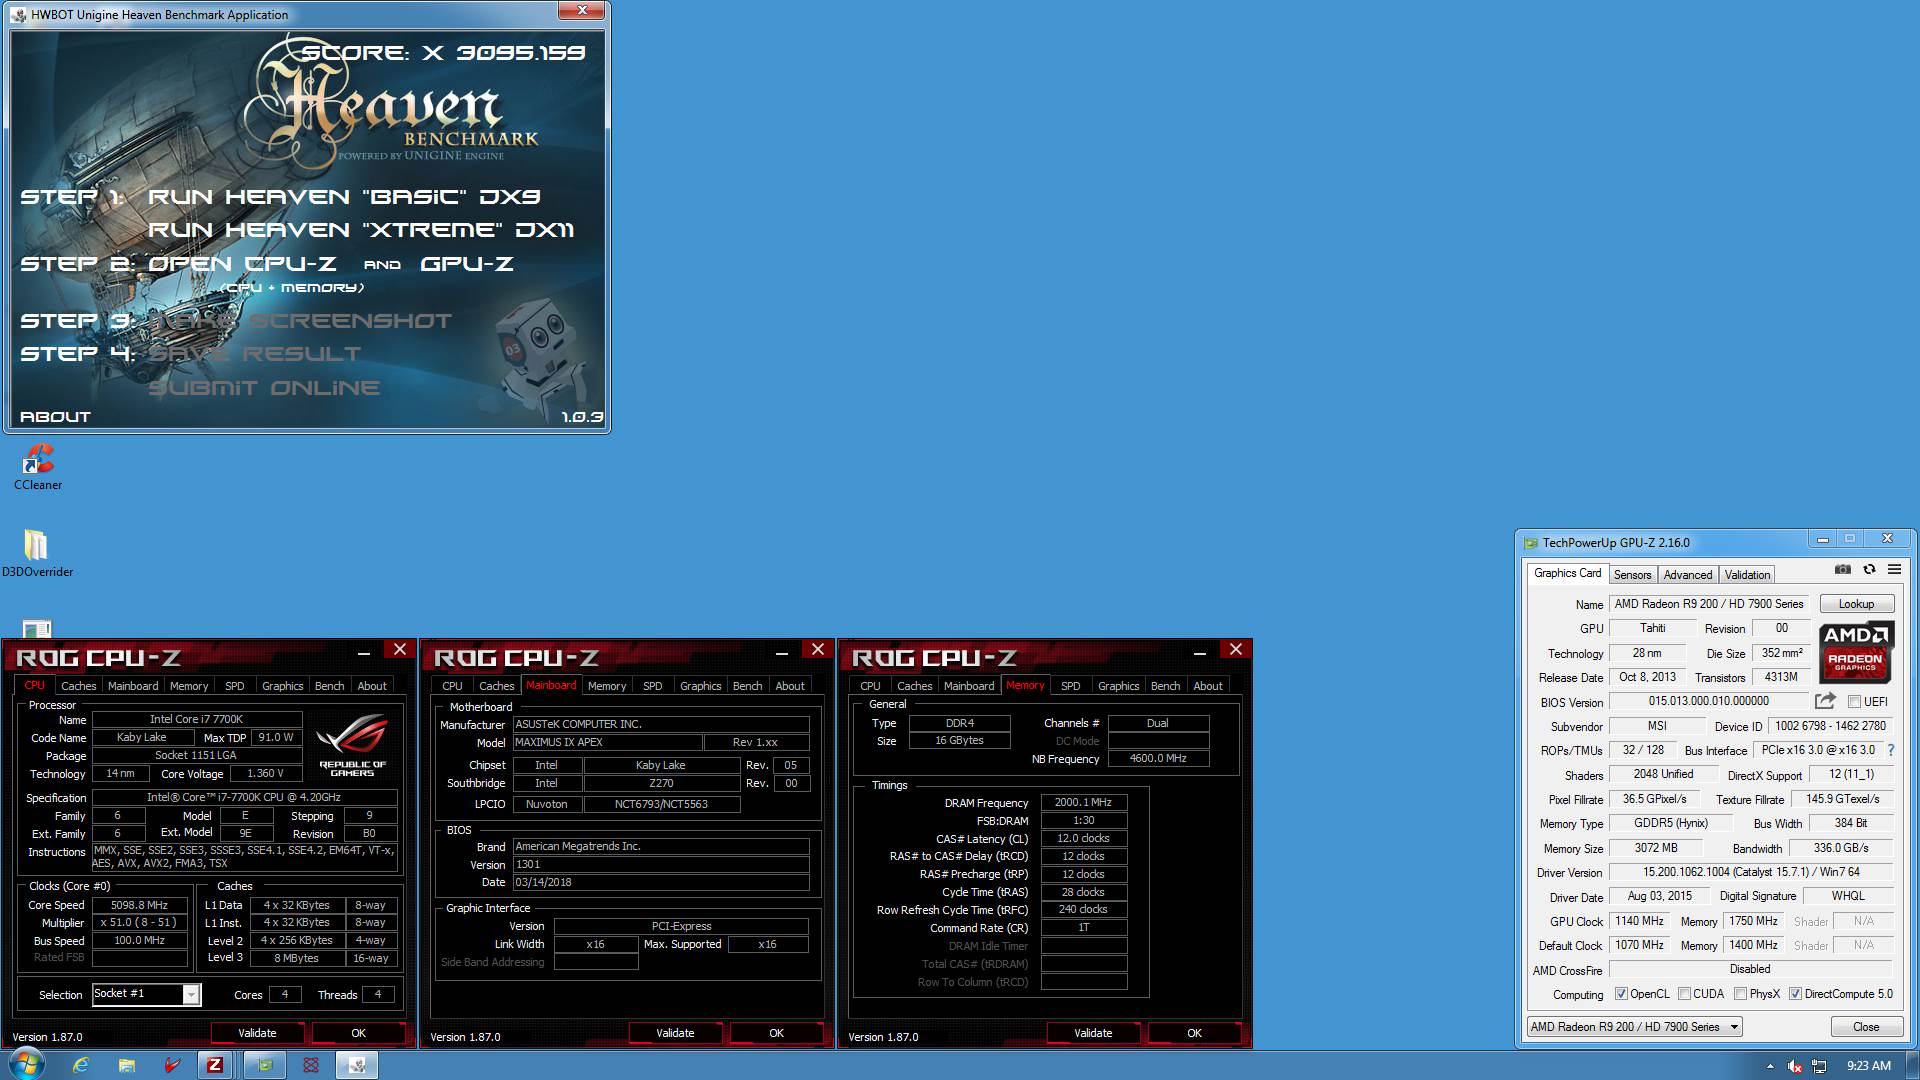1920x1080 pixels.
Task: Open SPD tab in the Mainboard CPU-Z window
Action: [652, 686]
